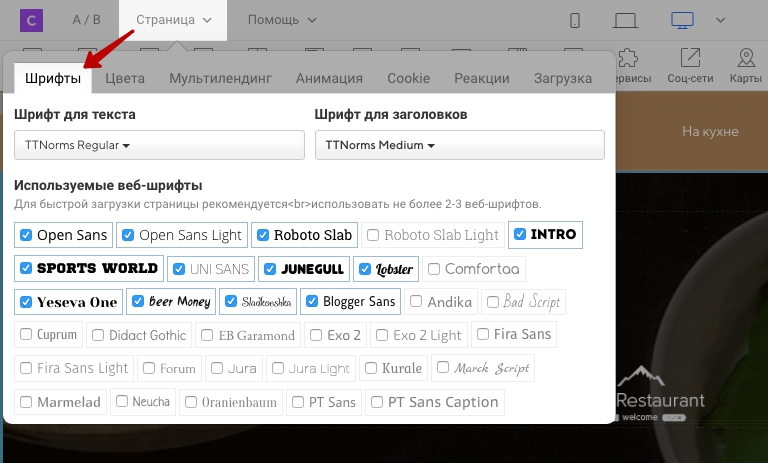Click the purple C logo icon
Viewport: 768px width, 463px height.
pos(31,20)
